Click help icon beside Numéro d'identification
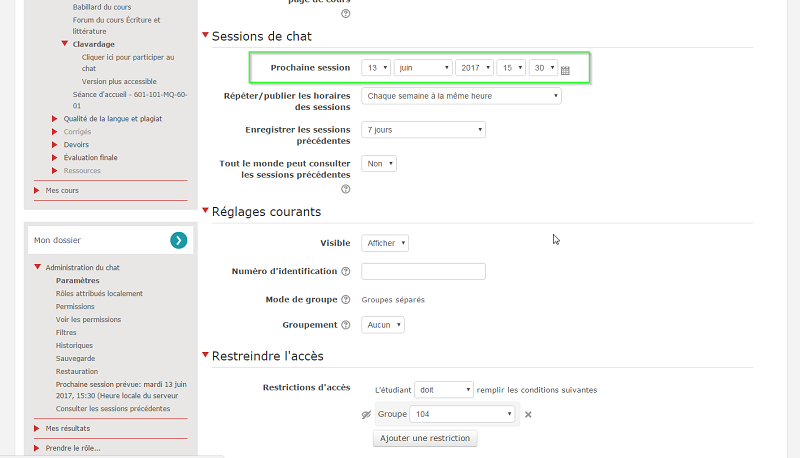800x458 pixels. tap(346, 271)
